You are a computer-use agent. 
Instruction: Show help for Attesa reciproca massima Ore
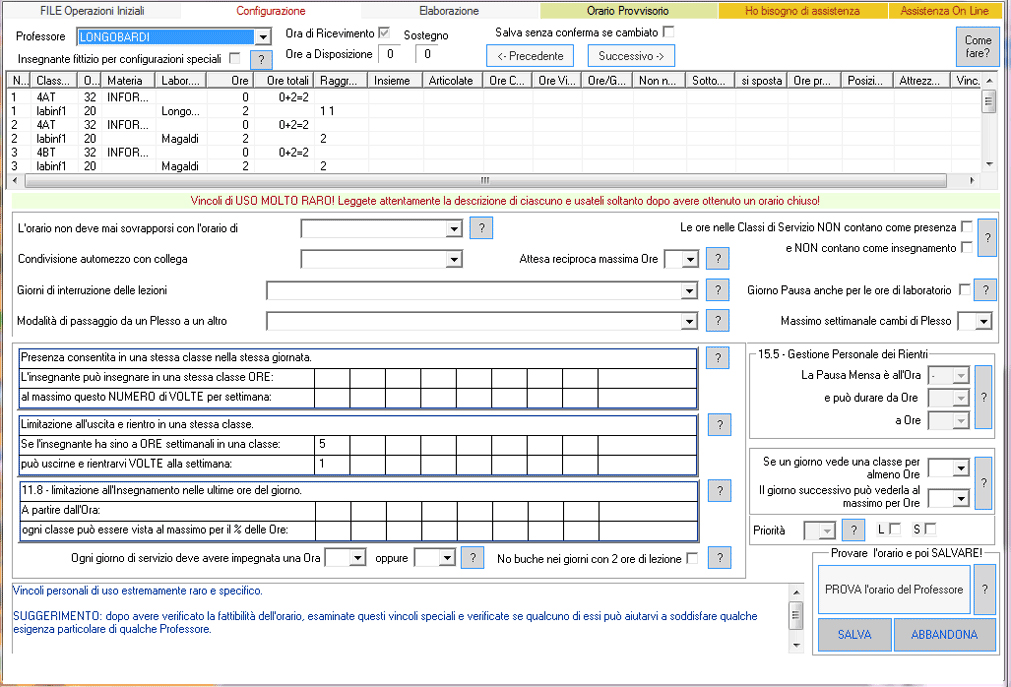click(x=718, y=259)
